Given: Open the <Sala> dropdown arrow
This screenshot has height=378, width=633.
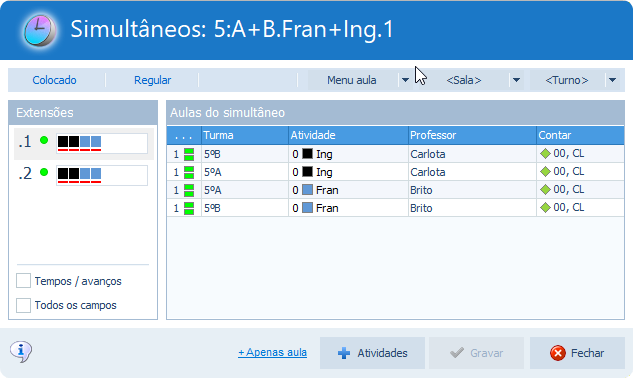Looking at the screenshot, I should pos(516,80).
